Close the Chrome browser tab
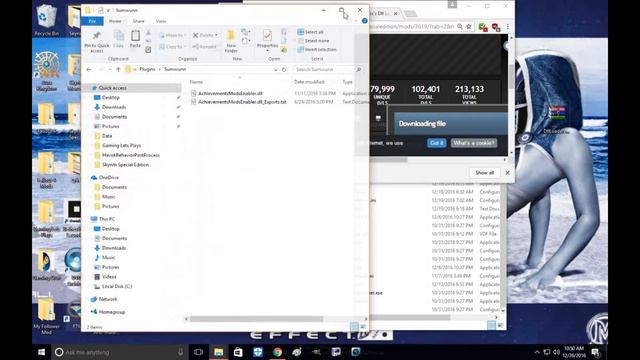 [395, 13]
